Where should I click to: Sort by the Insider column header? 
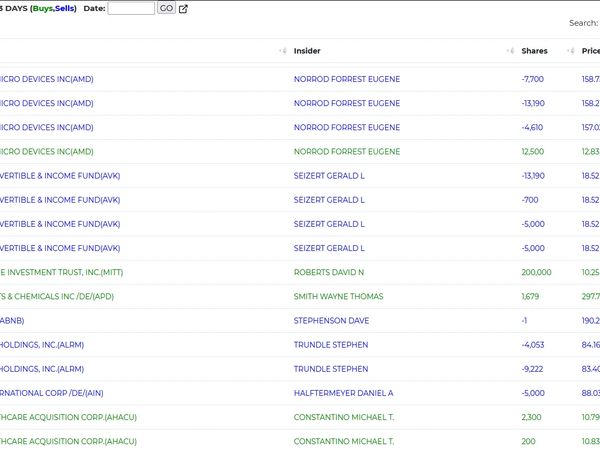click(x=307, y=51)
